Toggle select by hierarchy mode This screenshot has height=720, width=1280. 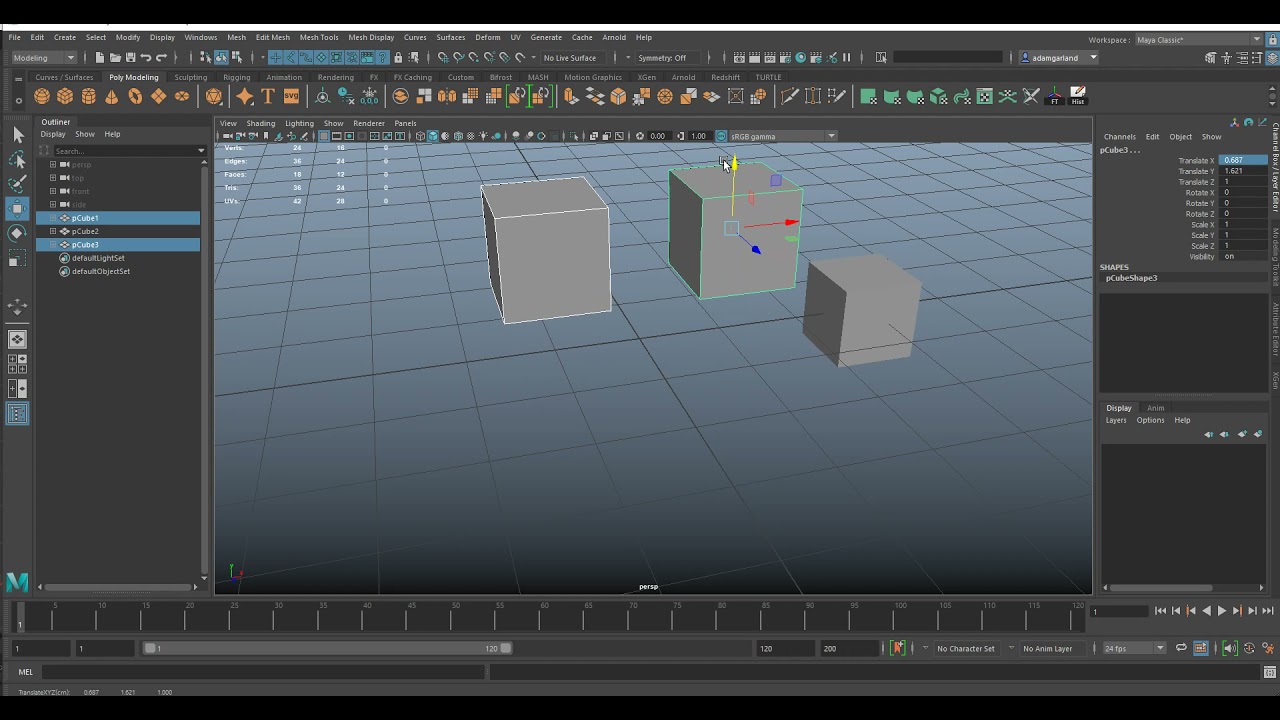pyautogui.click(x=205, y=58)
